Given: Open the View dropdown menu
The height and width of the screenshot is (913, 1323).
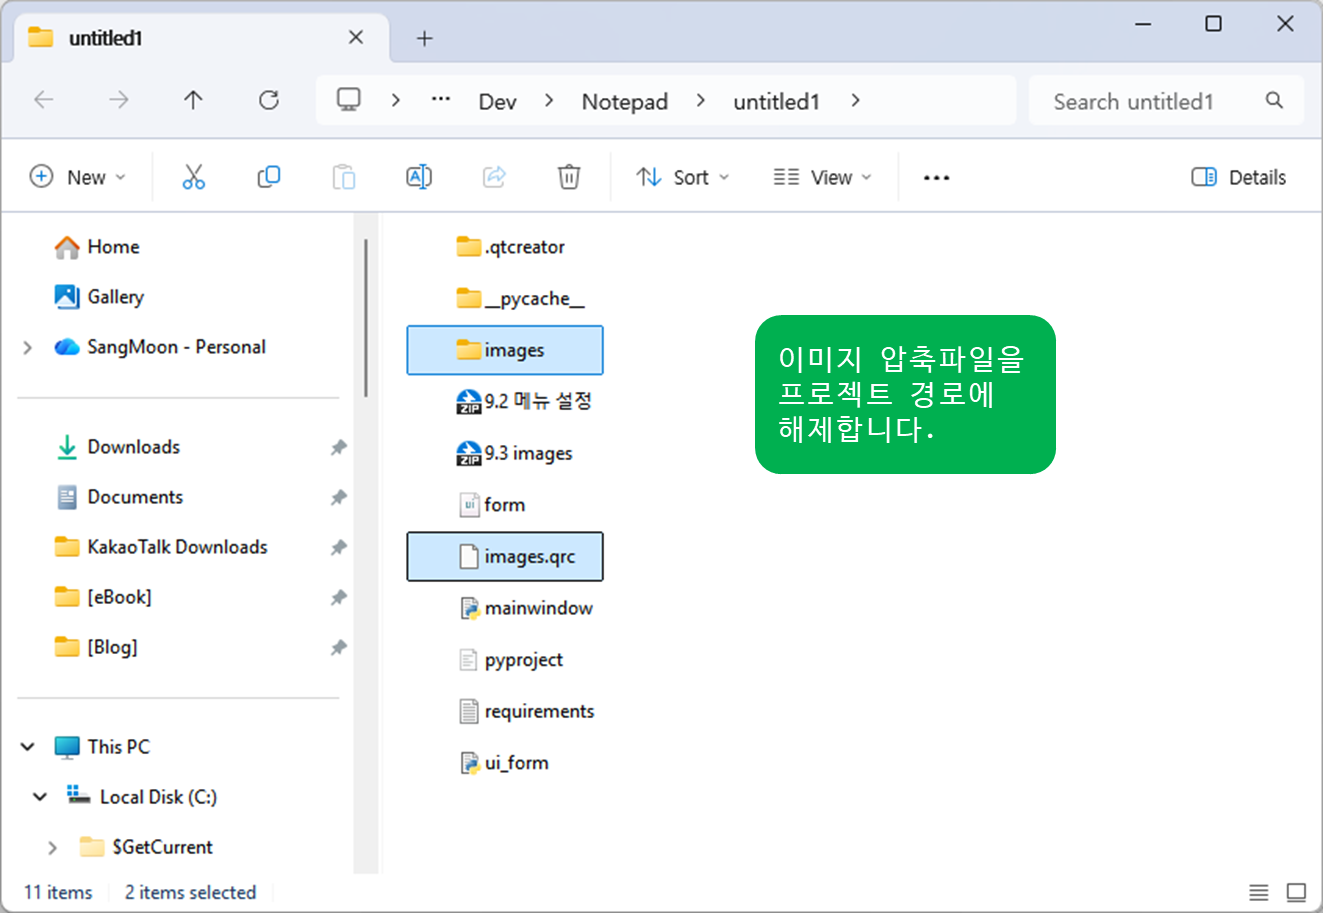Looking at the screenshot, I should coord(823,177).
